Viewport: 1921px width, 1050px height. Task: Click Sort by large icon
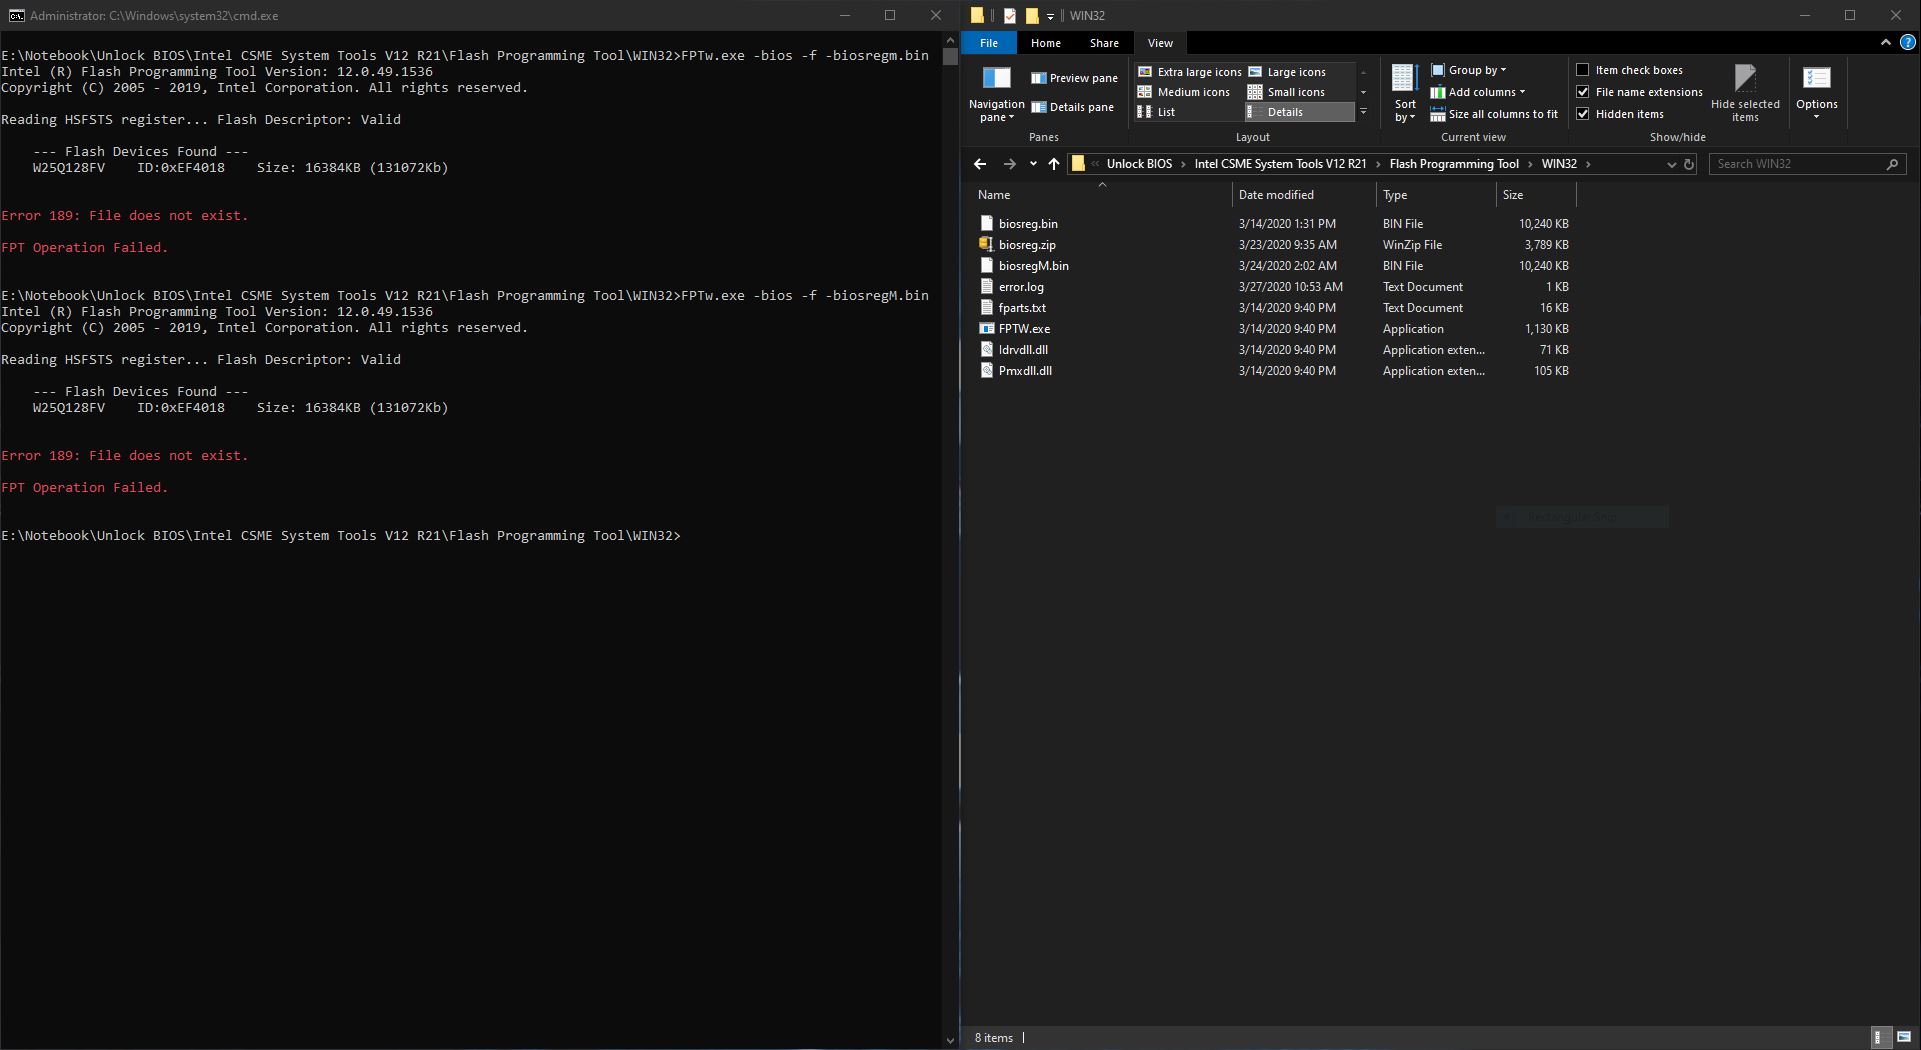point(1405,78)
